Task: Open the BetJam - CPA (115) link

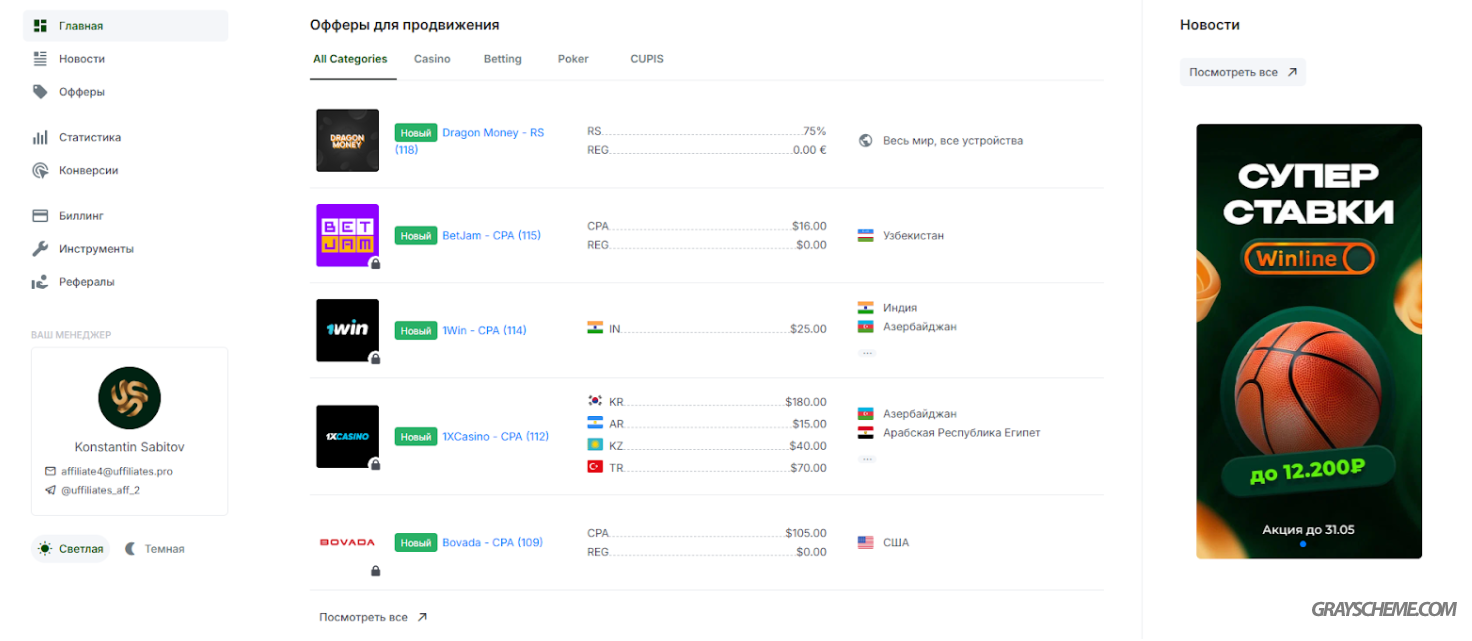Action: click(x=492, y=236)
